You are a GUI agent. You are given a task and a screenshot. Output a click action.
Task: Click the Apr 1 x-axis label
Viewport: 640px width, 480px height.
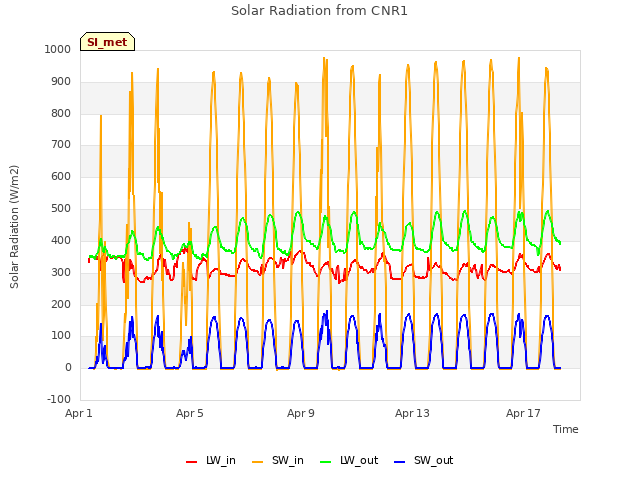[x=79, y=413]
